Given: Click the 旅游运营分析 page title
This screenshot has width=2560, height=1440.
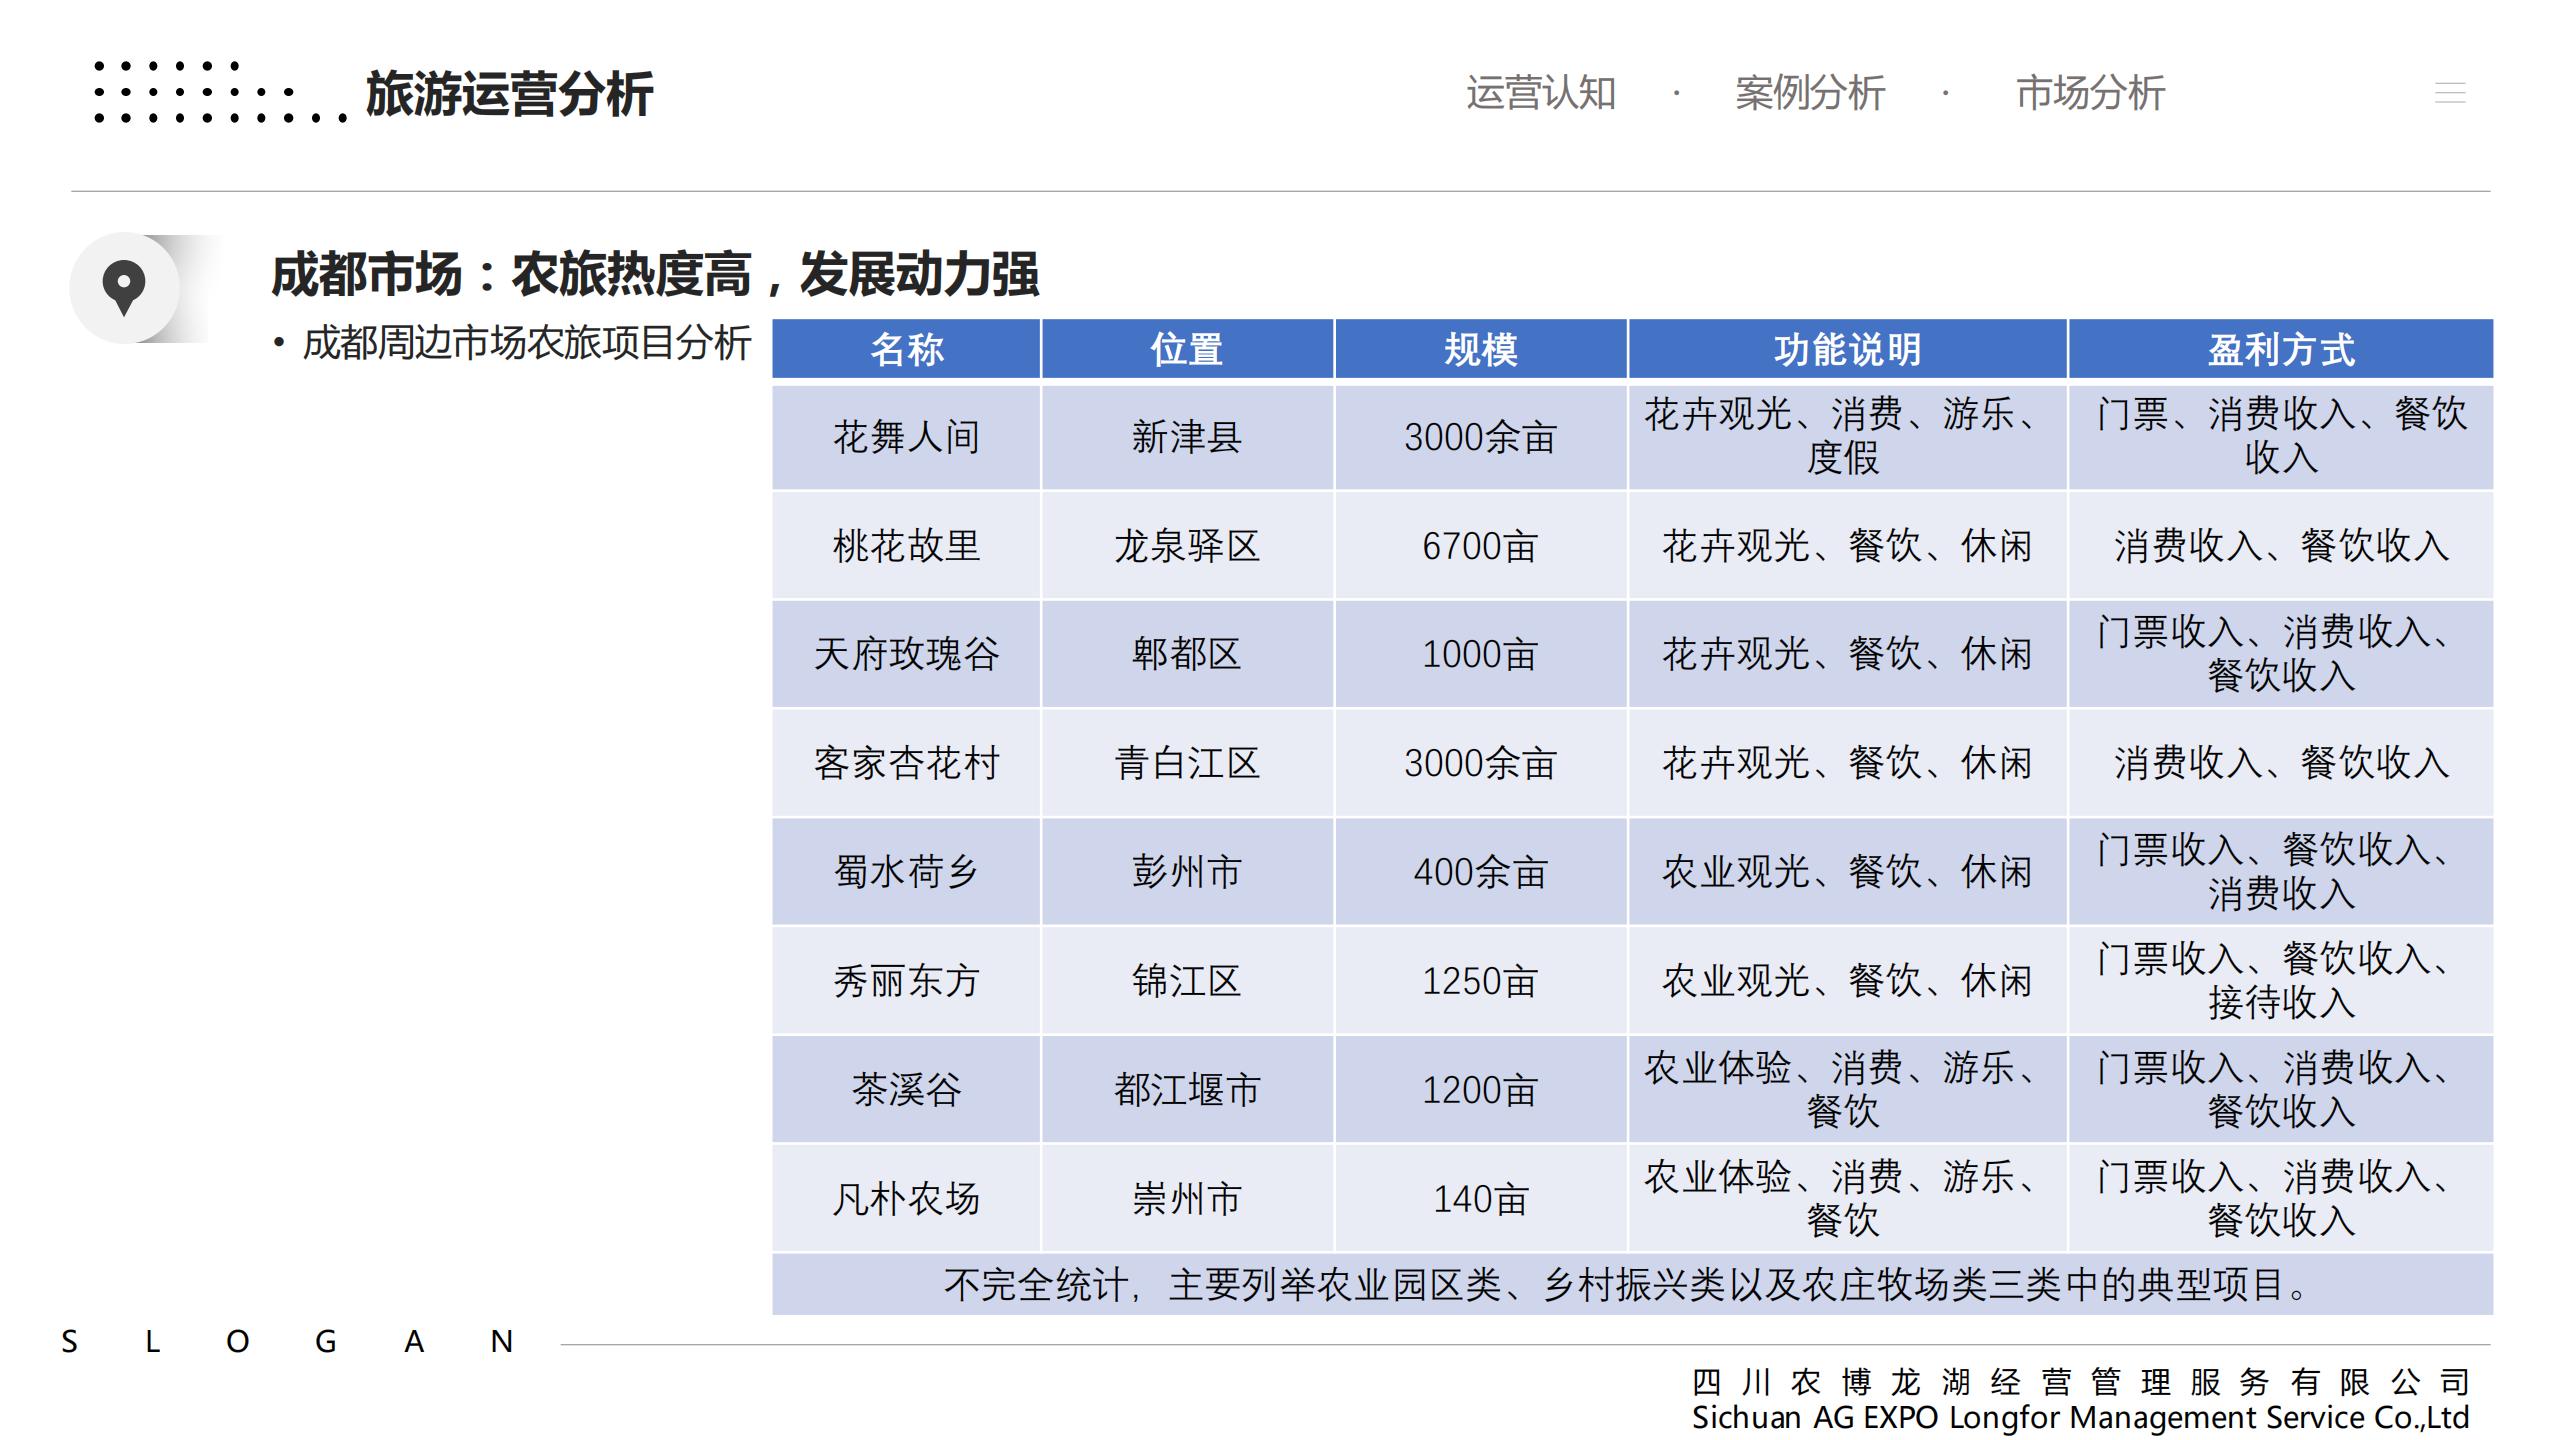Looking at the screenshot, I should 509,95.
